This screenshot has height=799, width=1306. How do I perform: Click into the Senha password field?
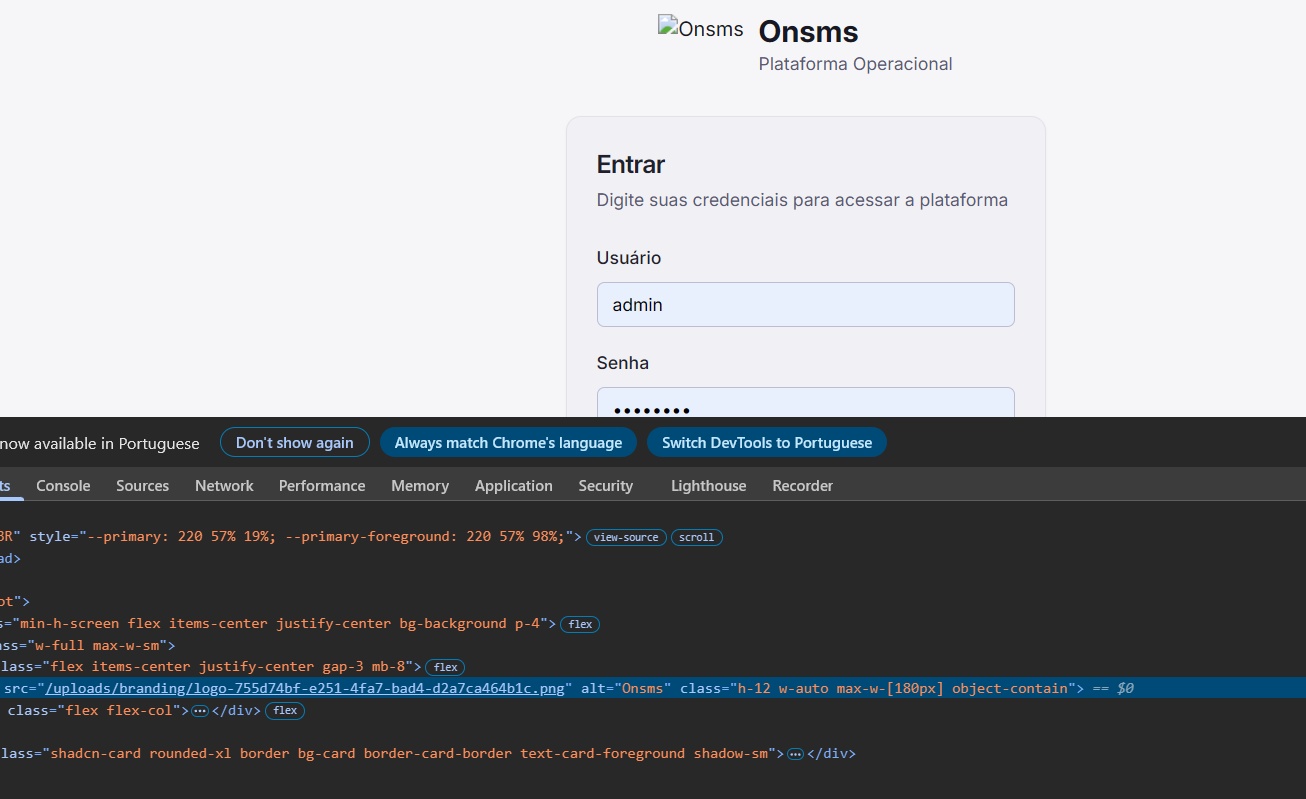point(805,404)
